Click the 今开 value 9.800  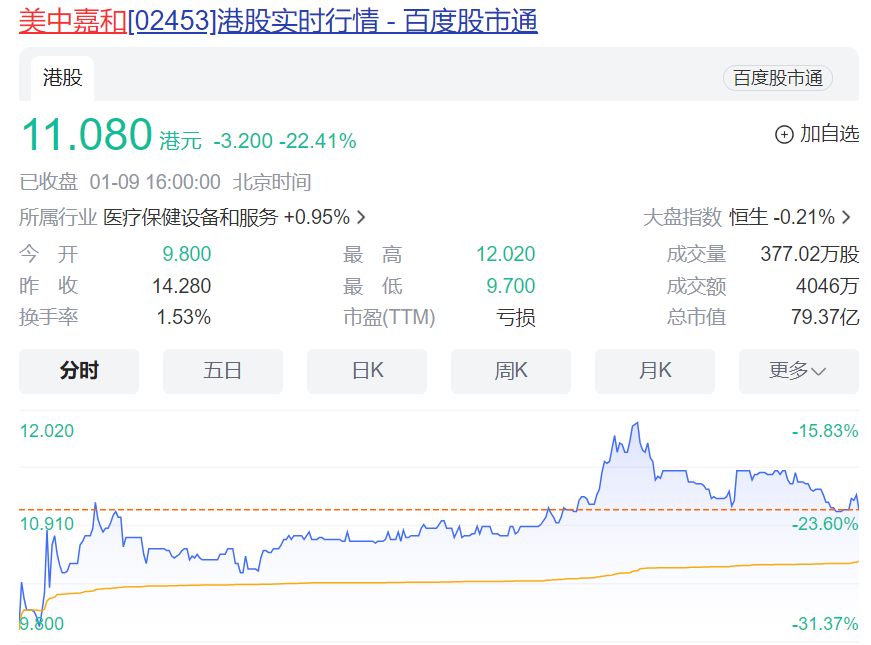[x=187, y=254]
